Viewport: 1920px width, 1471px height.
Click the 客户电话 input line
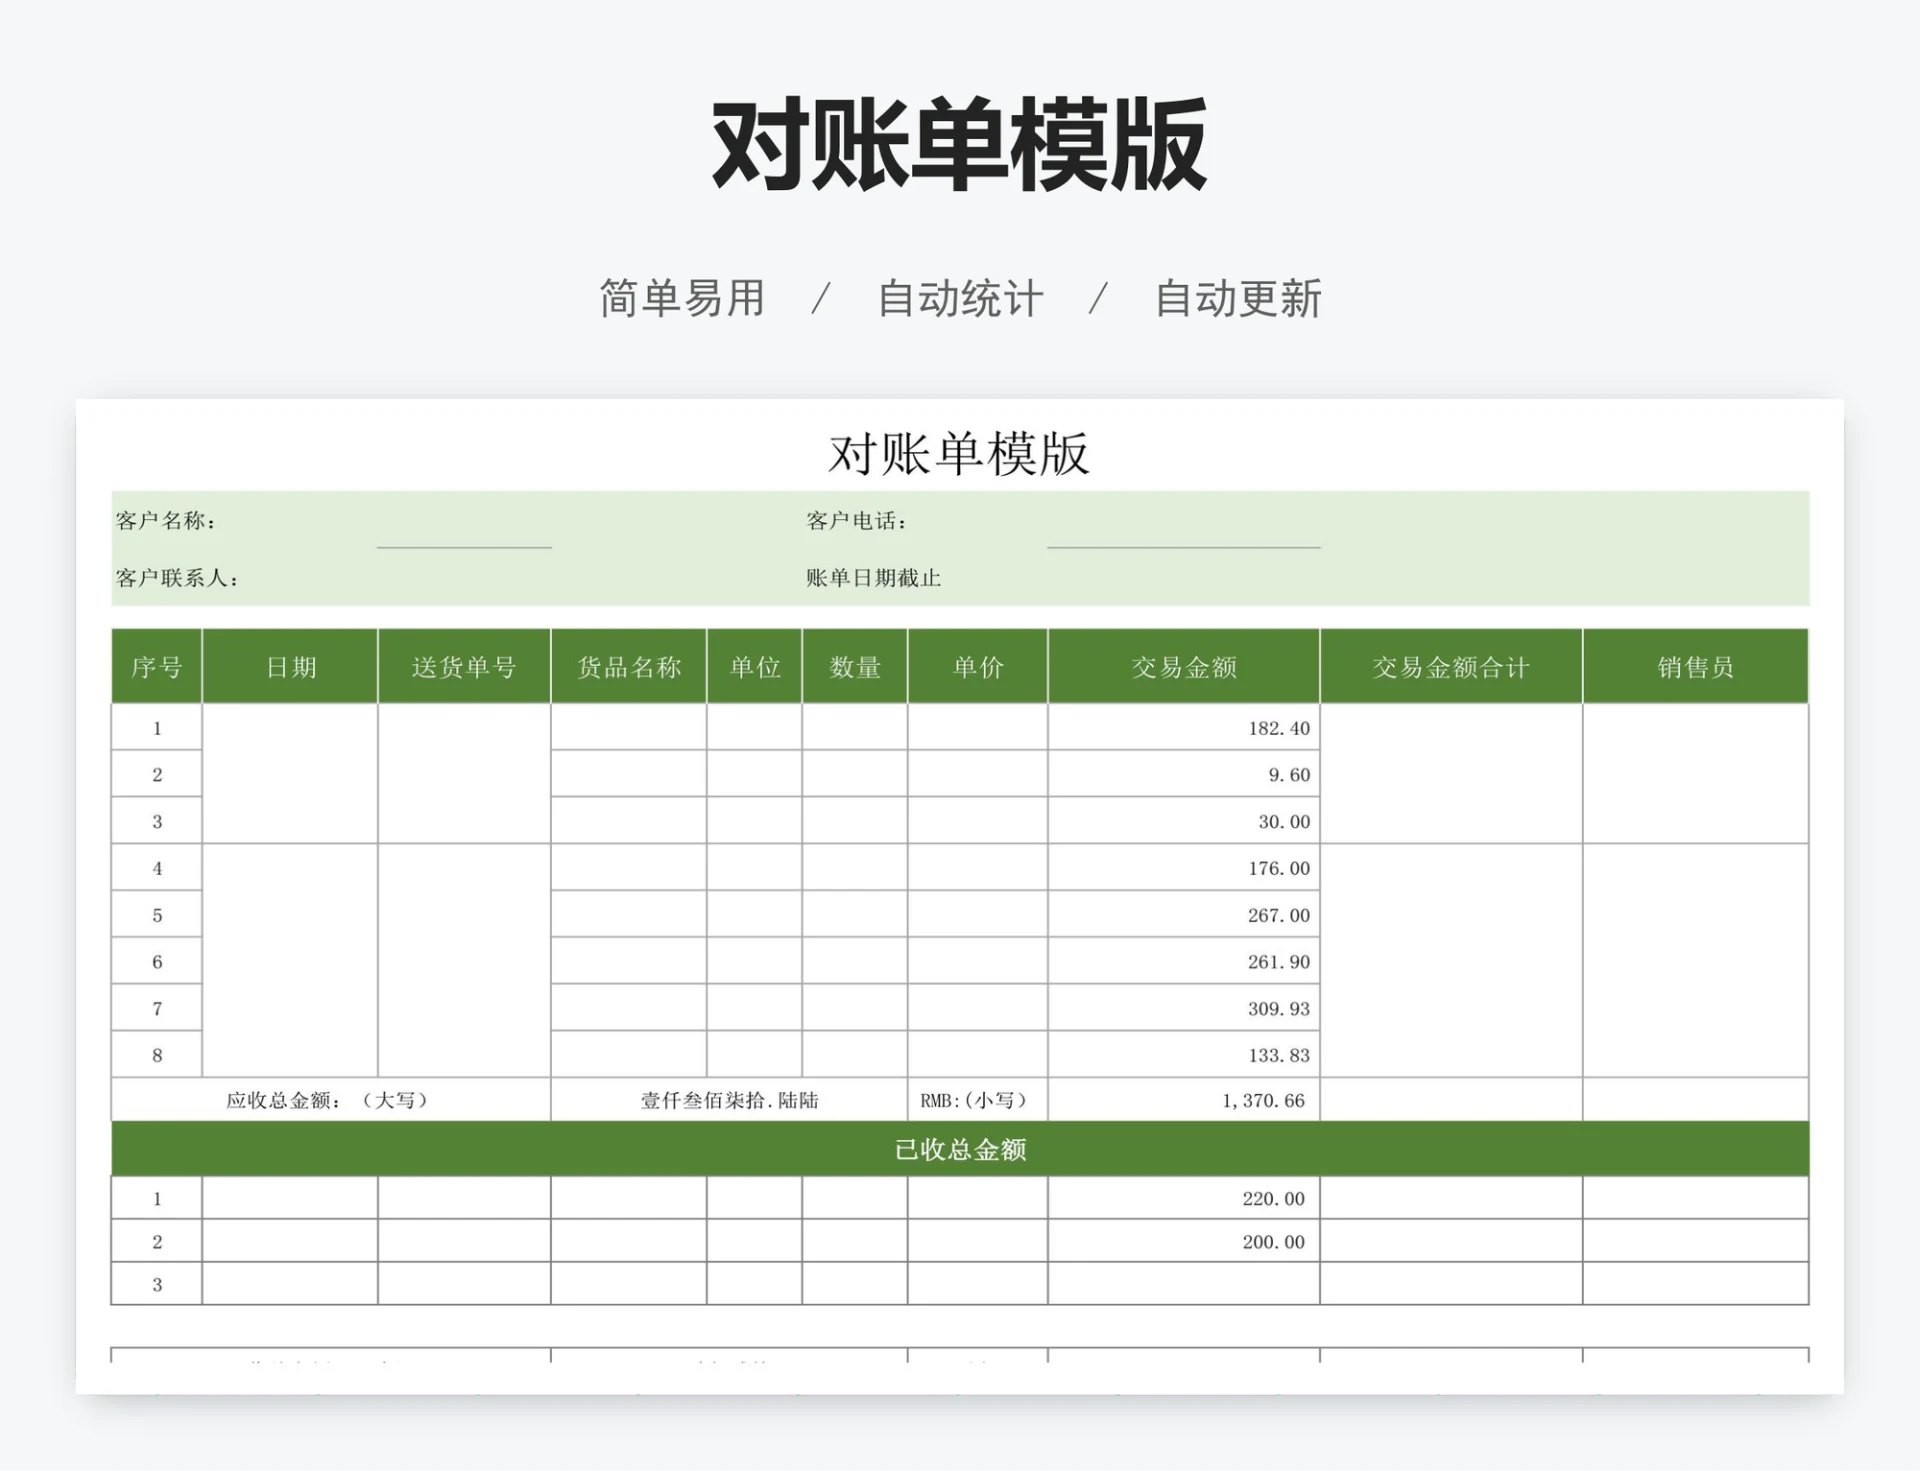(x=1183, y=545)
